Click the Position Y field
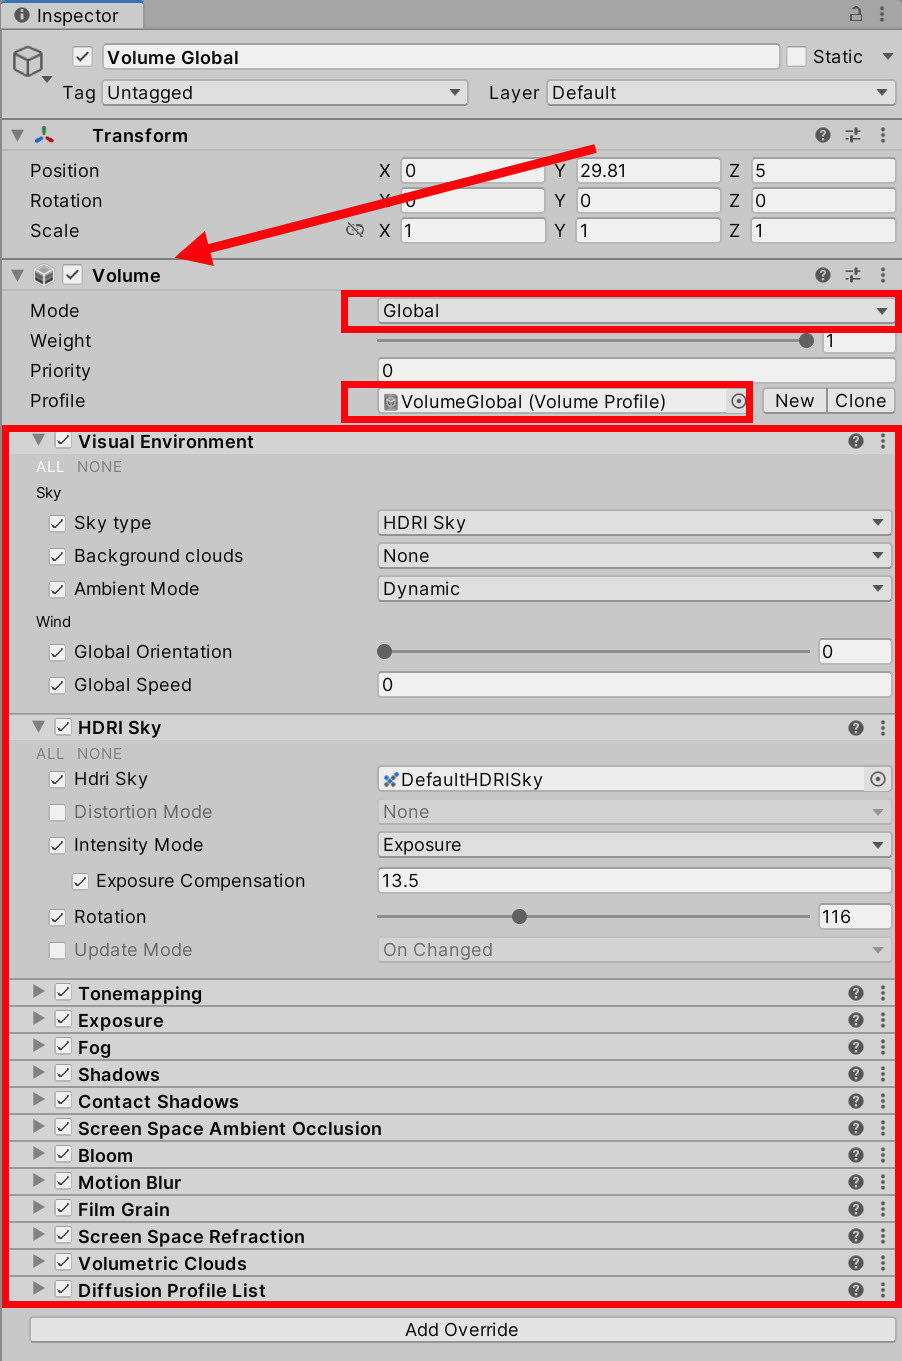Viewport: 902px width, 1361px height. point(649,171)
